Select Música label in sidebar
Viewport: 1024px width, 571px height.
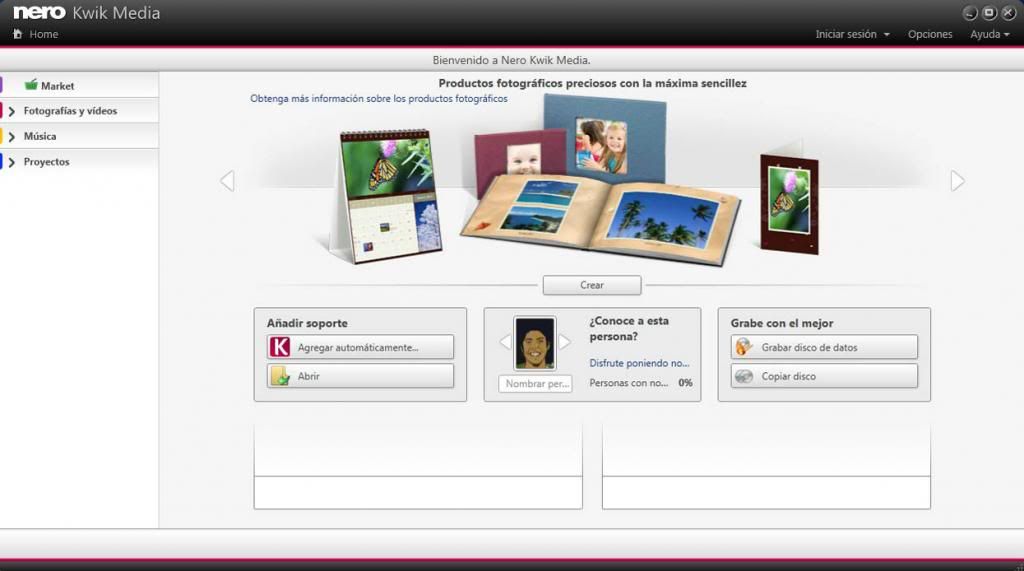40,137
